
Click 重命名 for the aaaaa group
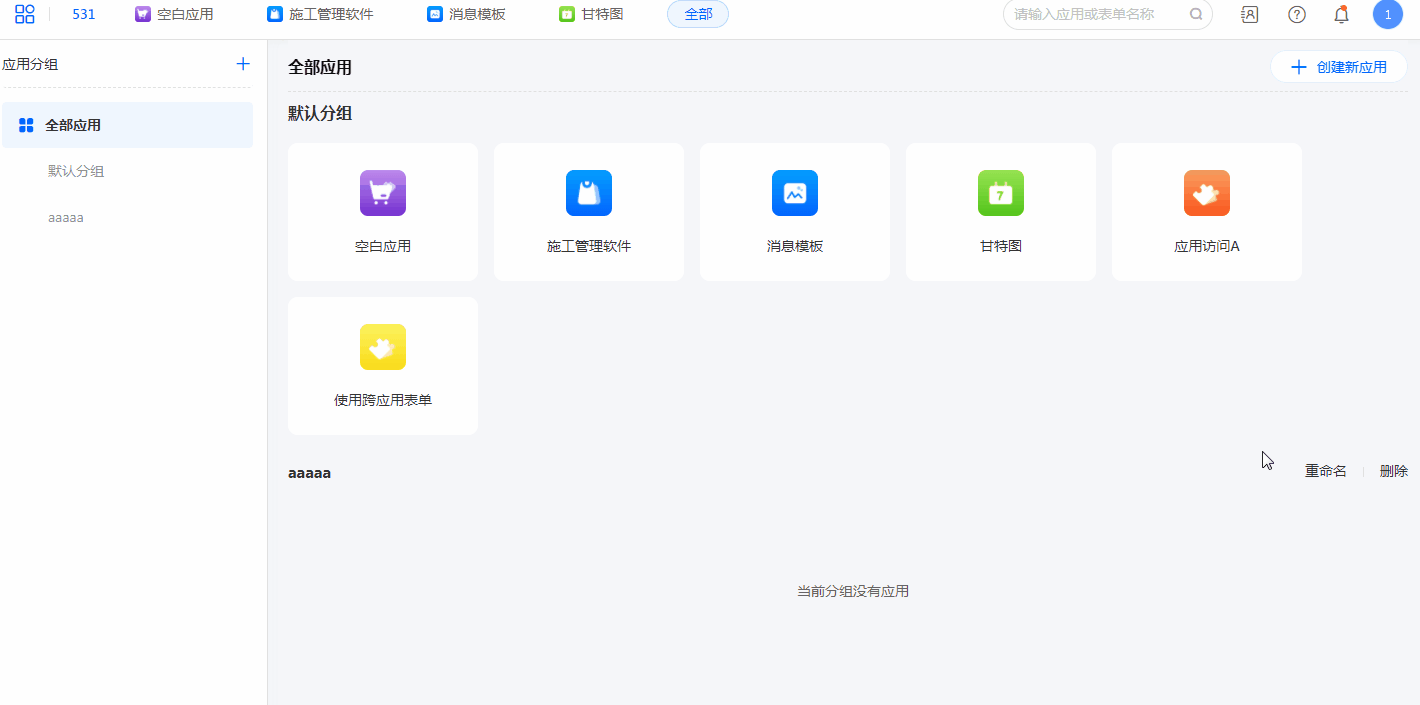1325,471
